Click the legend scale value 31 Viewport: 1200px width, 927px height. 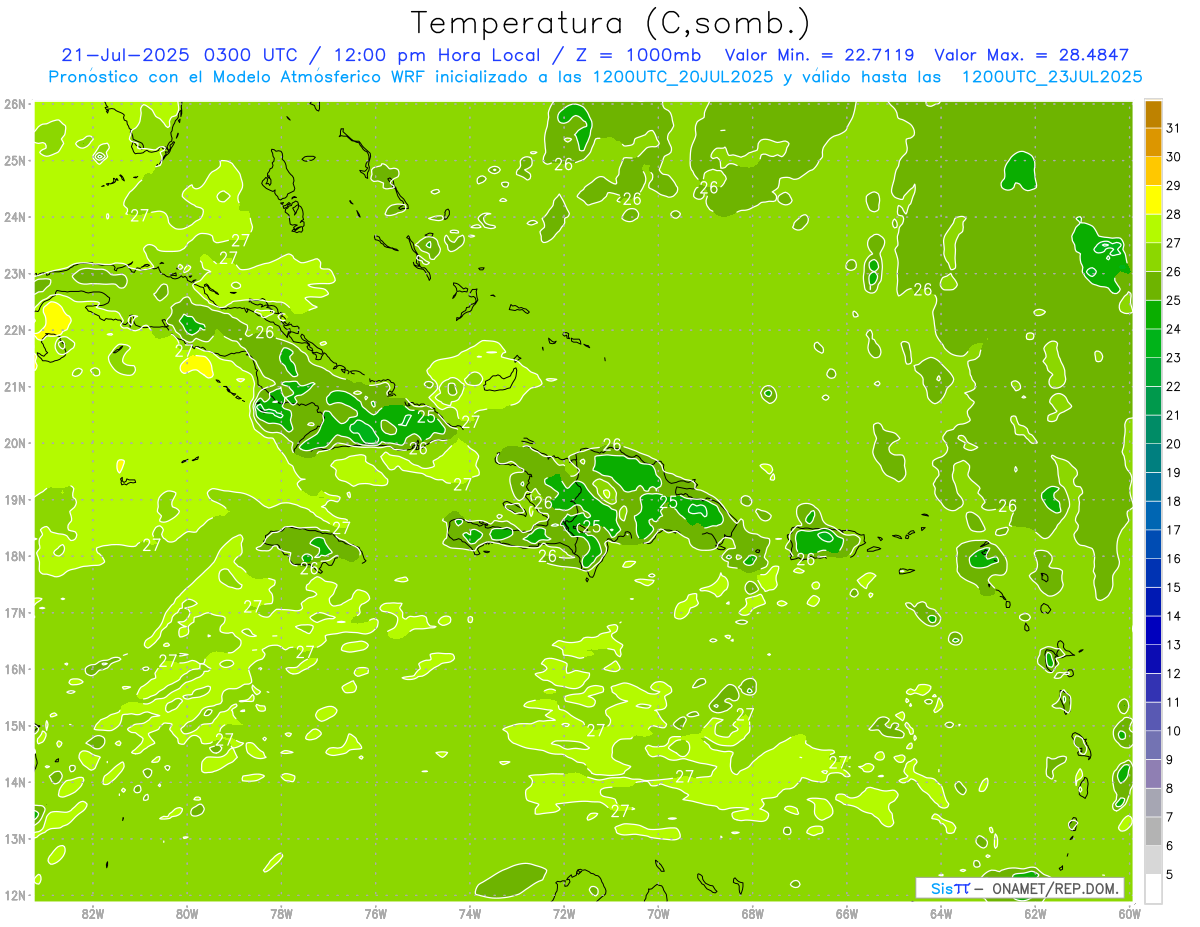point(1174,128)
